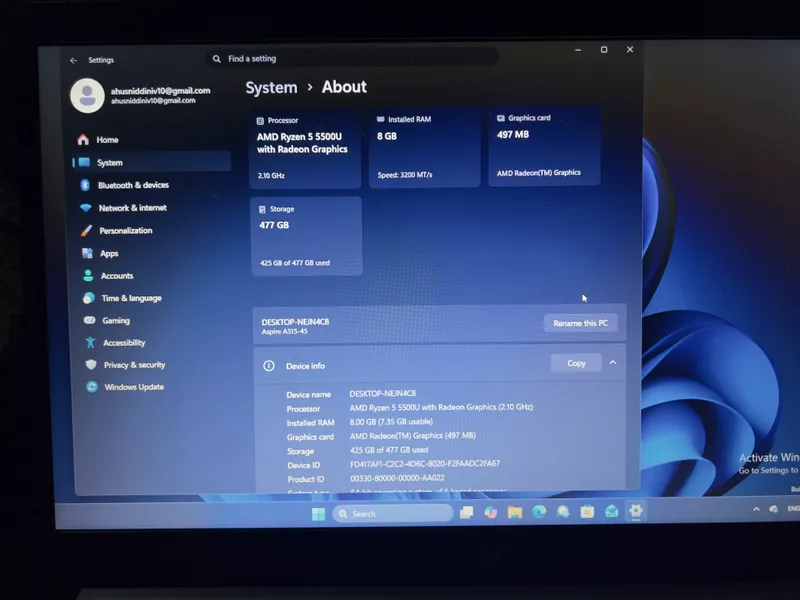Open File Explorer from the taskbar
Screen dimensions: 800x600
[515, 512]
